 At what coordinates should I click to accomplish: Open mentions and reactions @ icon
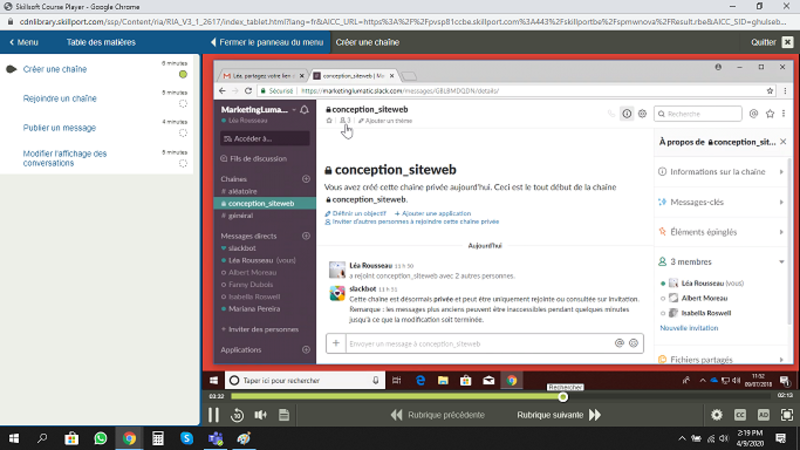pos(754,114)
